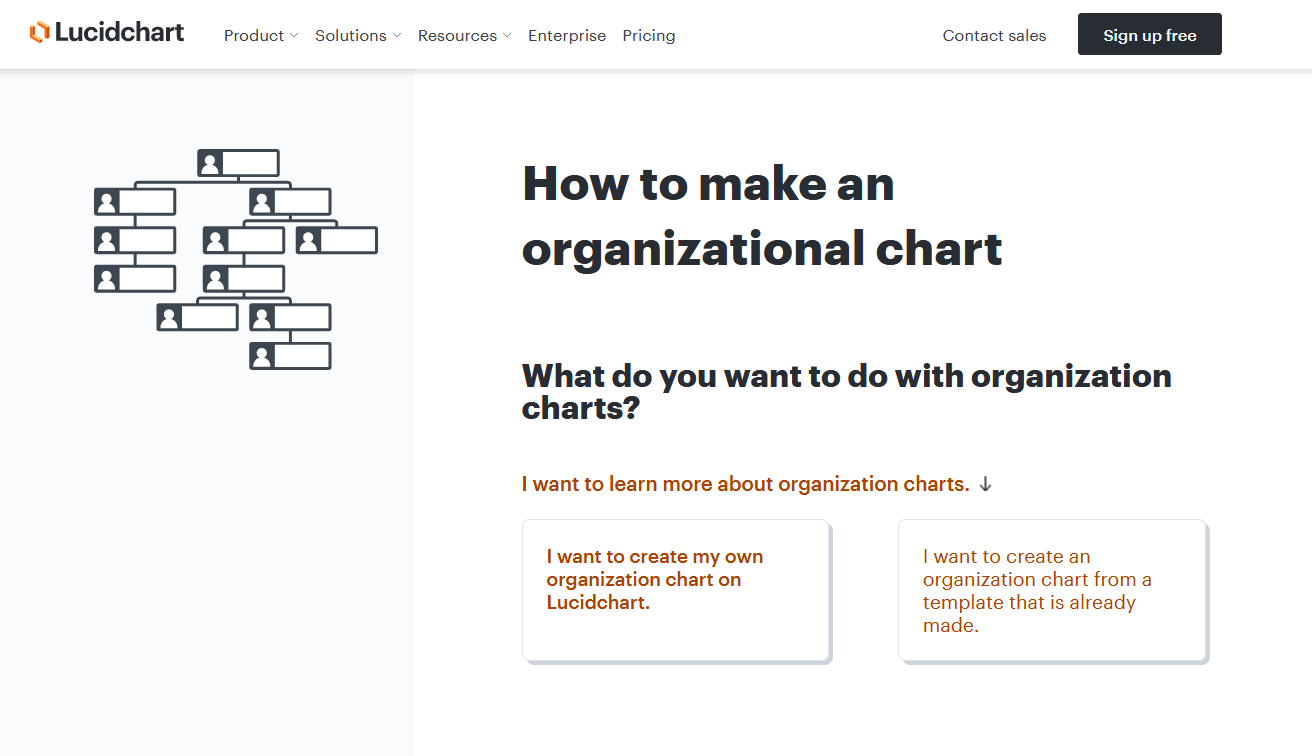The height and width of the screenshot is (756, 1312).
Task: Click the down arrow after learn more link
Action: [985, 484]
